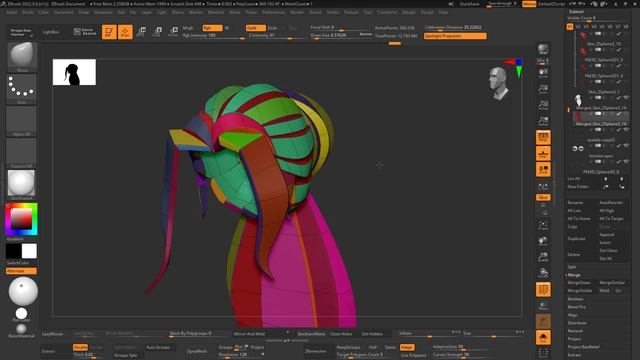Open the current brush thumbnail
The height and width of the screenshot is (360, 640).
pyautogui.click(x=22, y=56)
